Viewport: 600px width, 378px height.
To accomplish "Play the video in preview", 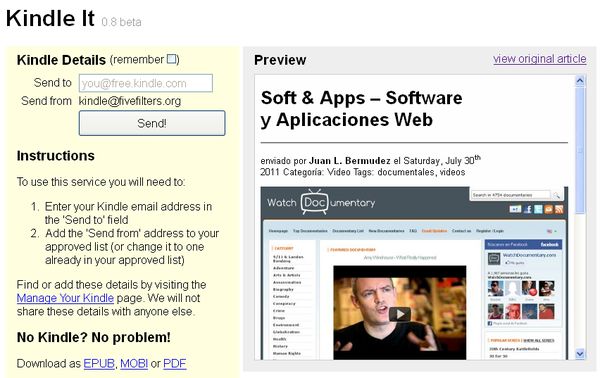I will coord(399,314).
